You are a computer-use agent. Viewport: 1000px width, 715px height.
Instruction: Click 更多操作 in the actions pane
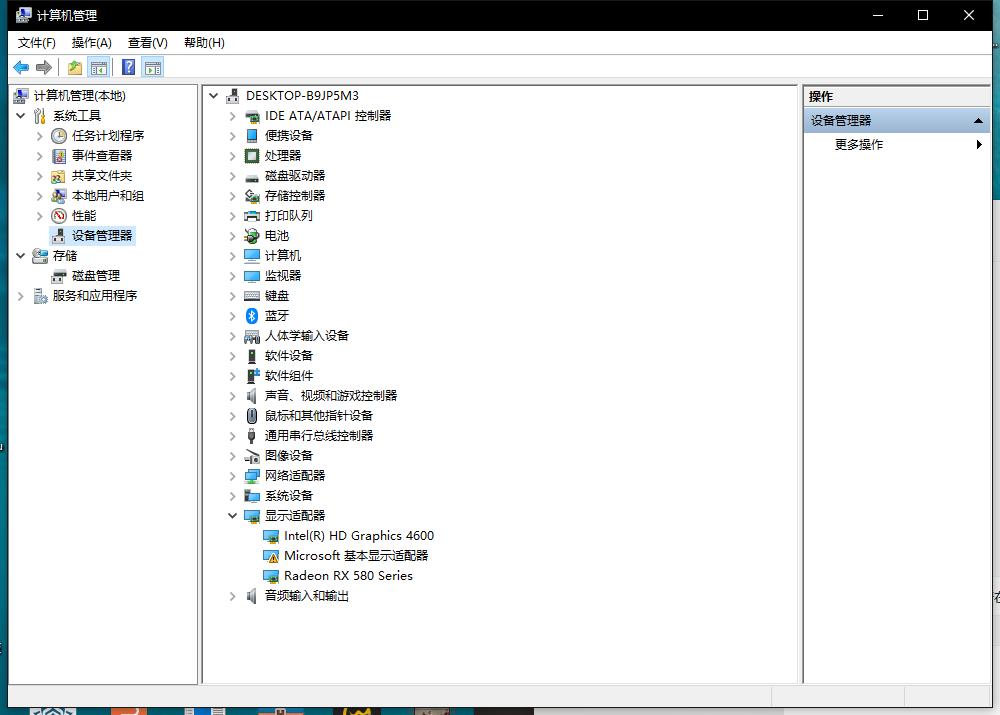(x=859, y=144)
